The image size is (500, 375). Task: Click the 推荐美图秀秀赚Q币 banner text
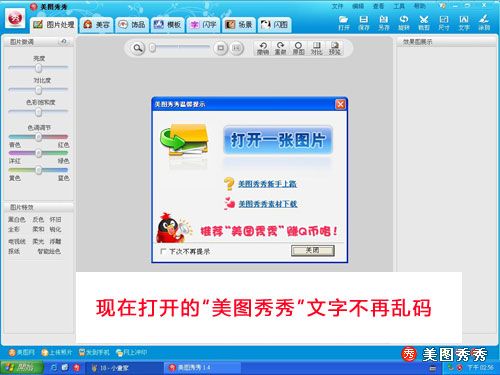point(269,231)
